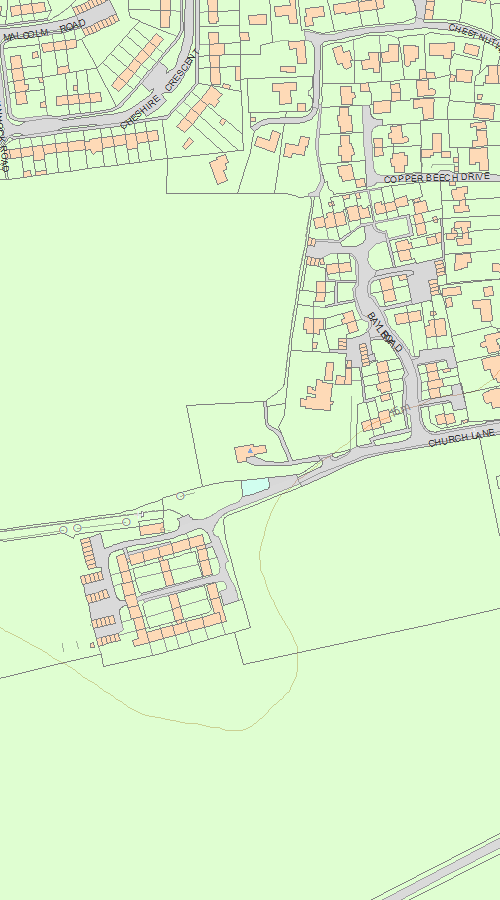Select the light blue pond polygon
This screenshot has height=900, width=500.
click(x=255, y=487)
